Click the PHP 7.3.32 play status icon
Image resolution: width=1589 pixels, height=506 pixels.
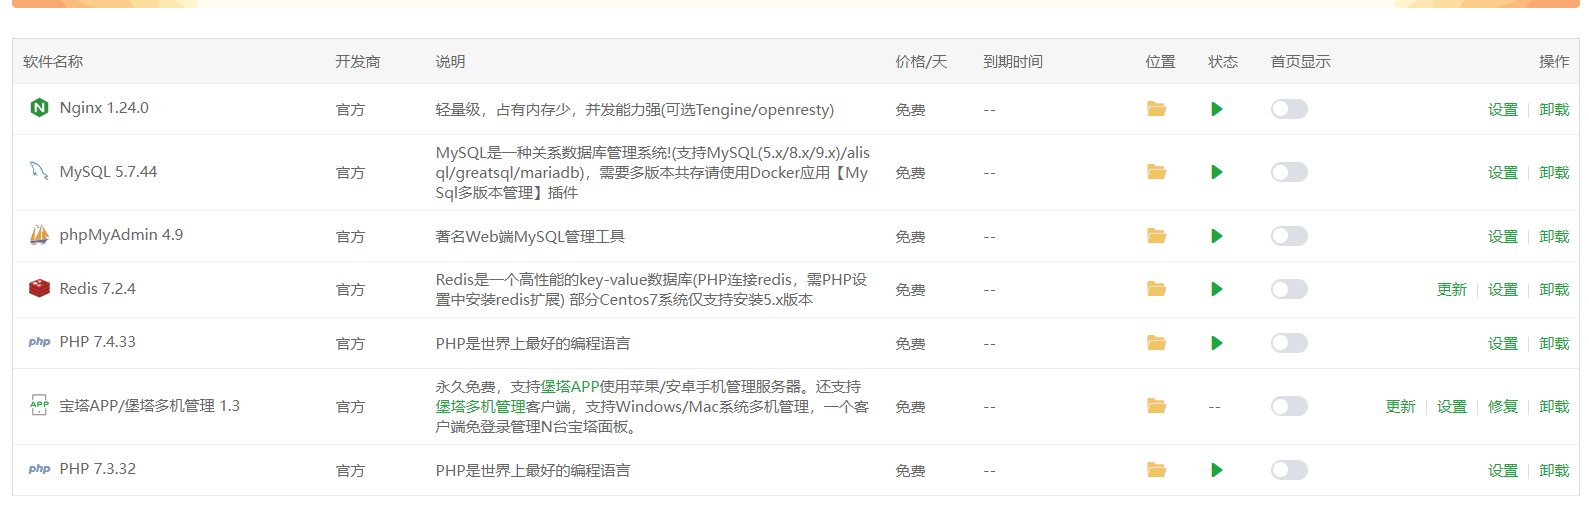click(x=1216, y=470)
